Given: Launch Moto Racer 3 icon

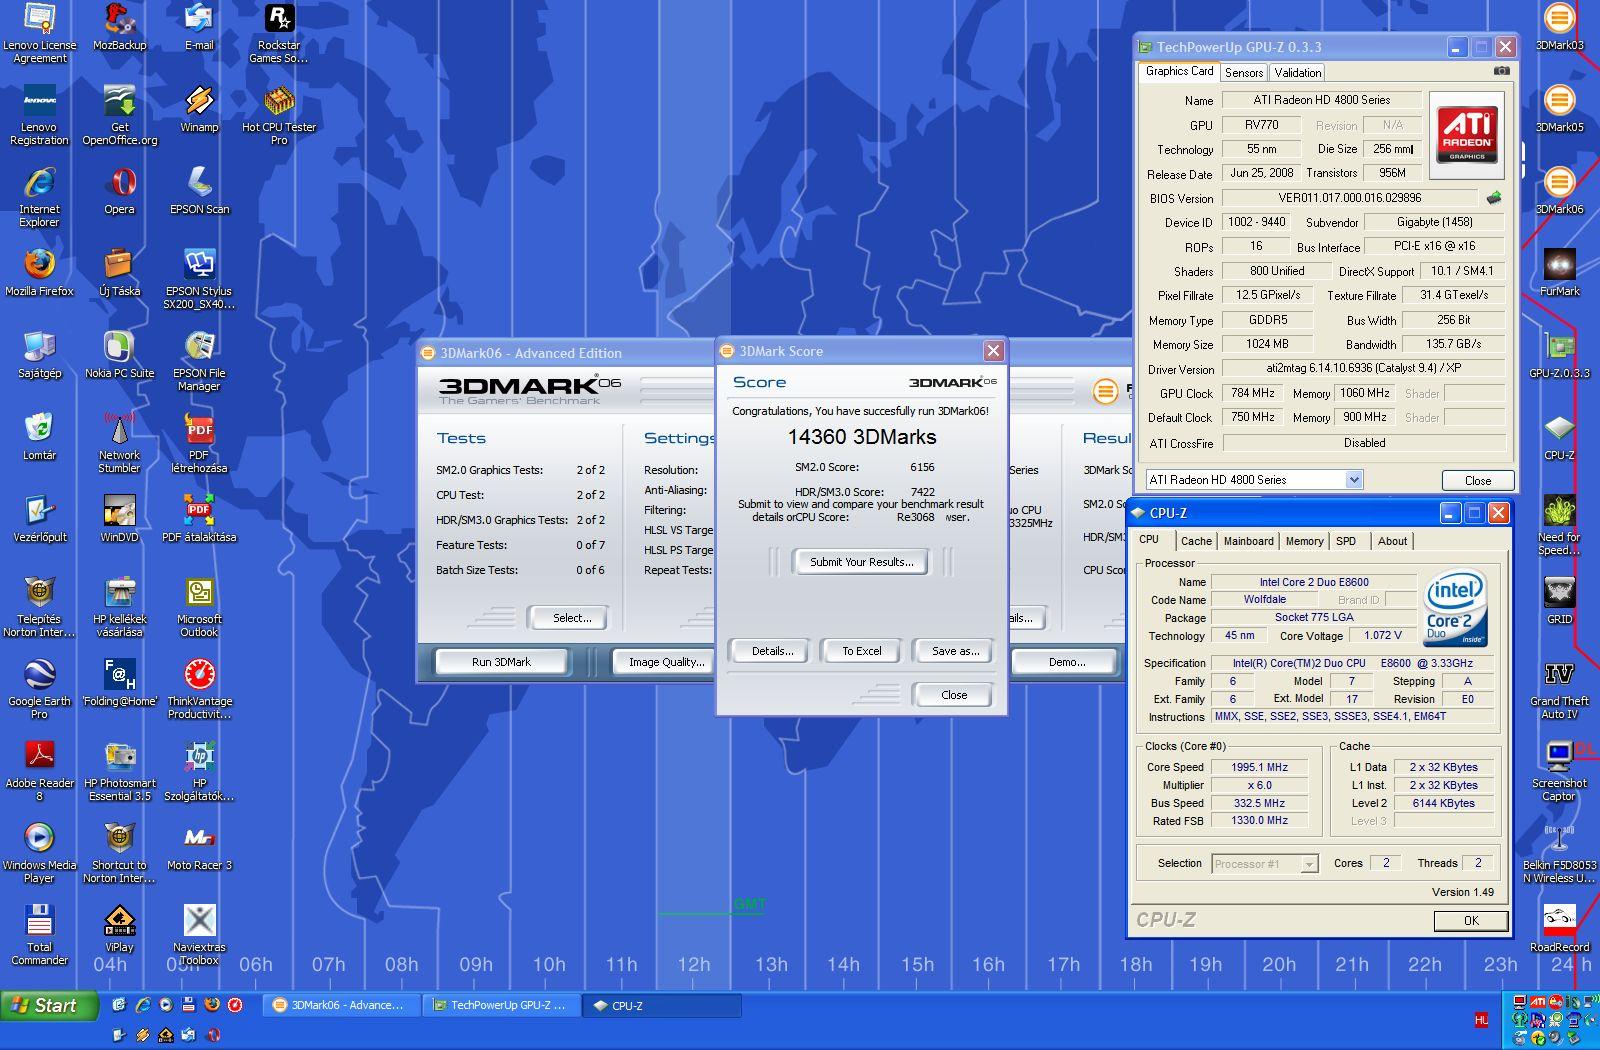Looking at the screenshot, I should click(x=199, y=848).
